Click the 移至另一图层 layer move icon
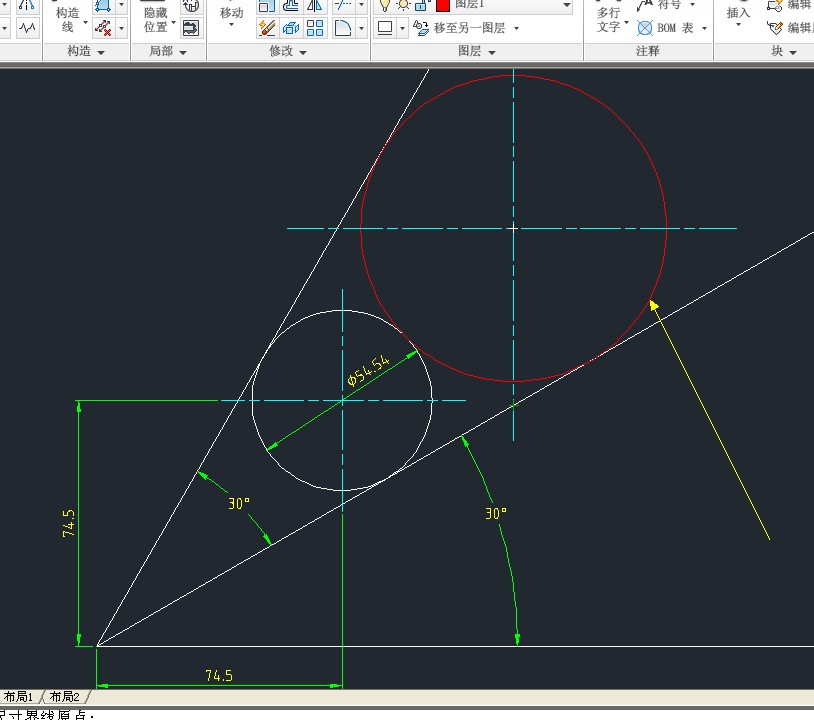This screenshot has width=814, height=720. point(421,28)
